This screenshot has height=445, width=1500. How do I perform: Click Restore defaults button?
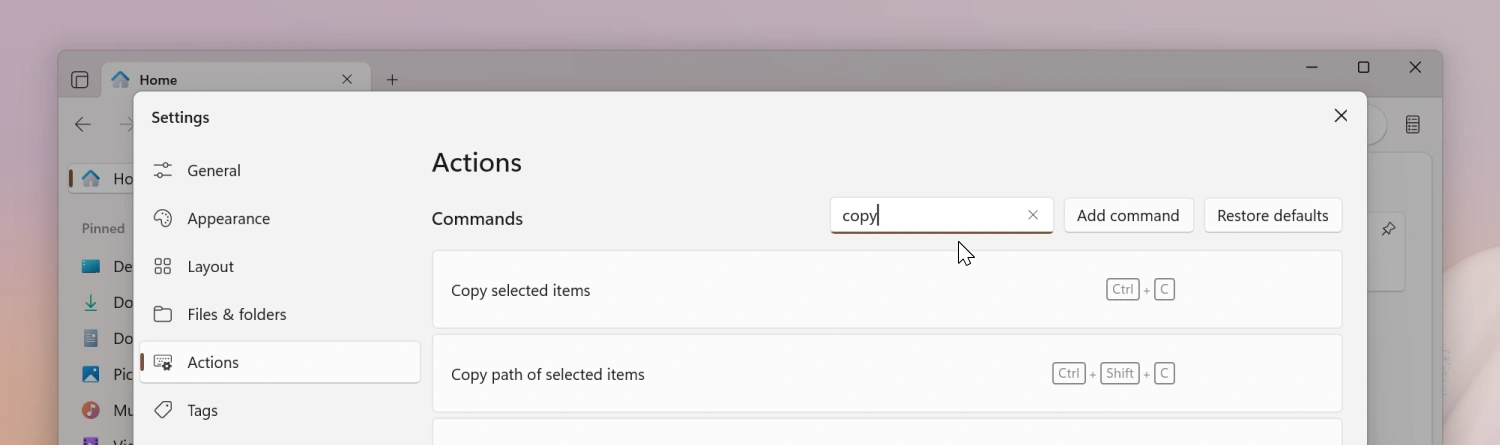(1272, 215)
